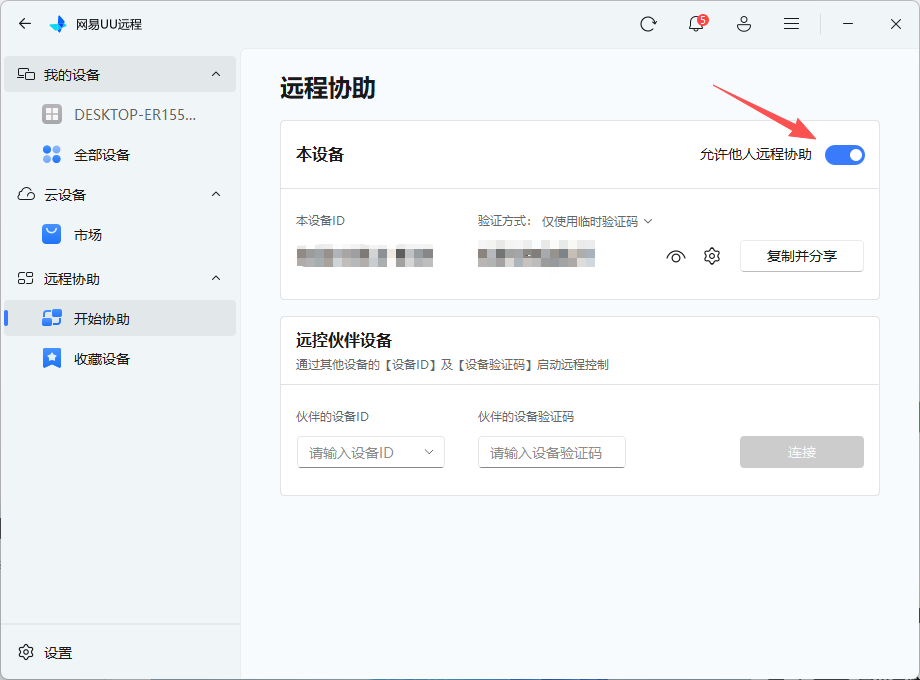Image resolution: width=920 pixels, height=680 pixels.
Task: Click the back arrow in the title bar
Action: coord(24,23)
